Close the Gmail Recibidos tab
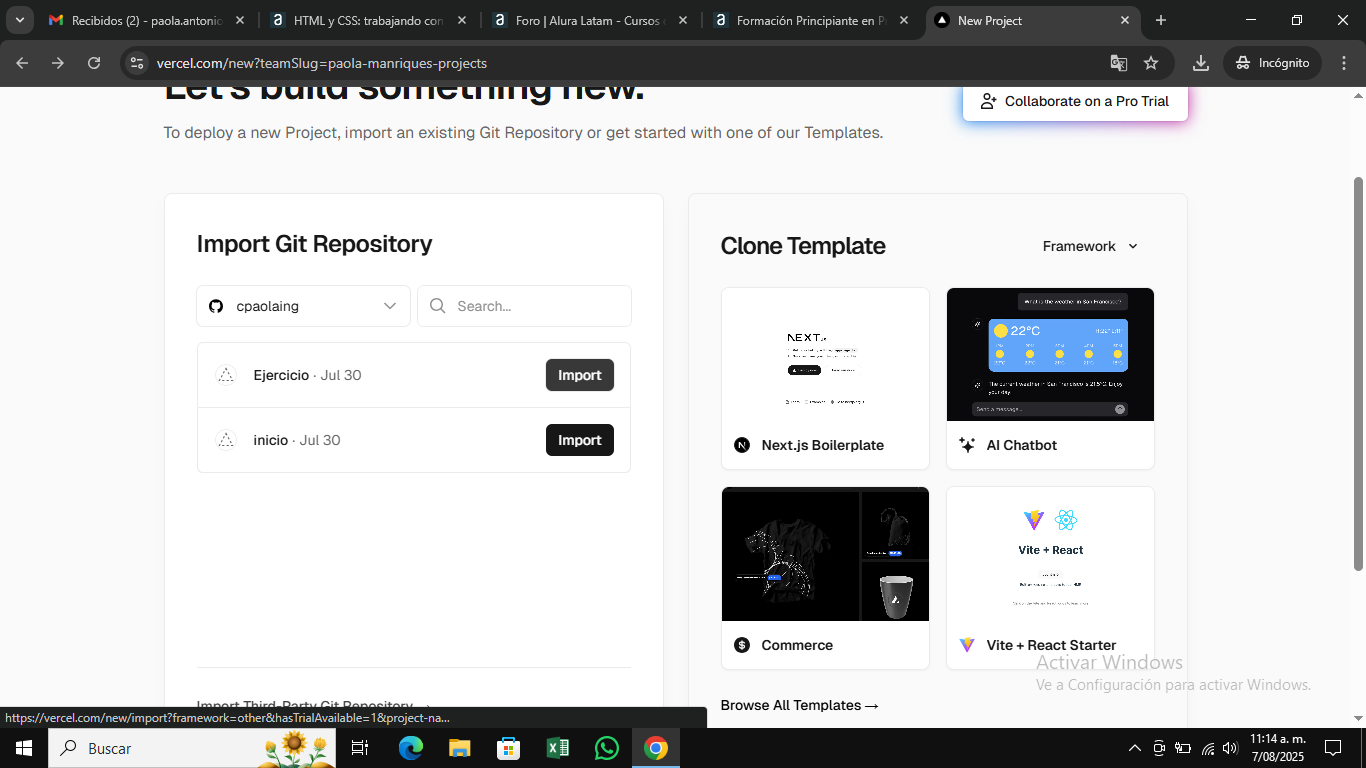This screenshot has width=1366, height=768. 240,20
